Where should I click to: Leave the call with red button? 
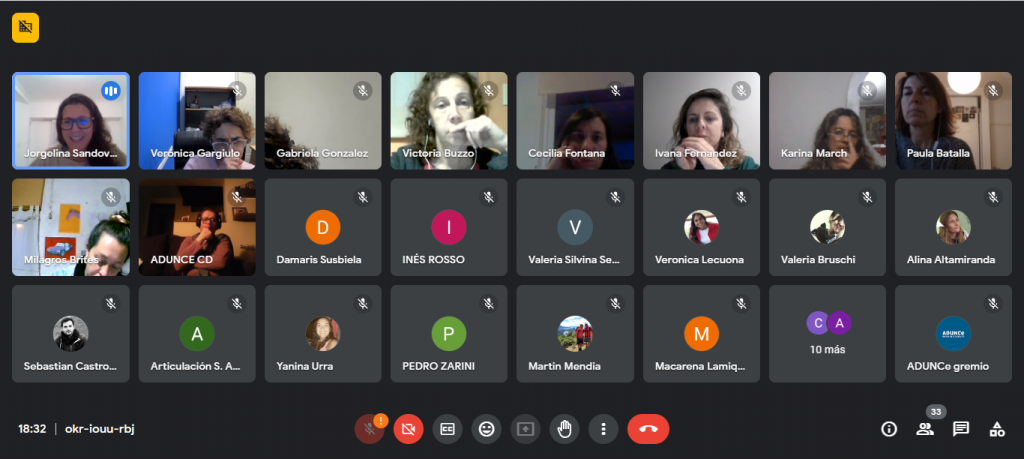pos(648,429)
